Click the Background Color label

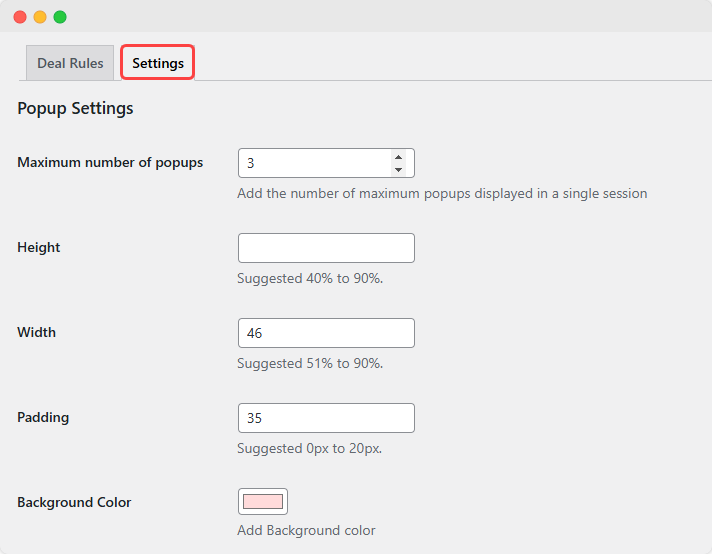pos(74,502)
